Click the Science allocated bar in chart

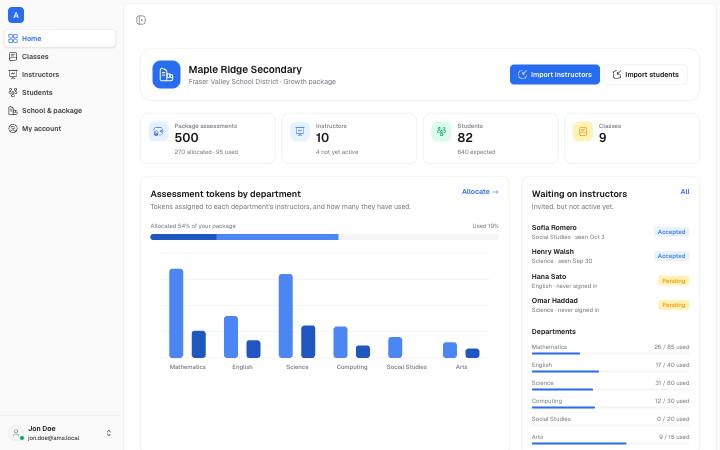pyautogui.click(x=286, y=316)
